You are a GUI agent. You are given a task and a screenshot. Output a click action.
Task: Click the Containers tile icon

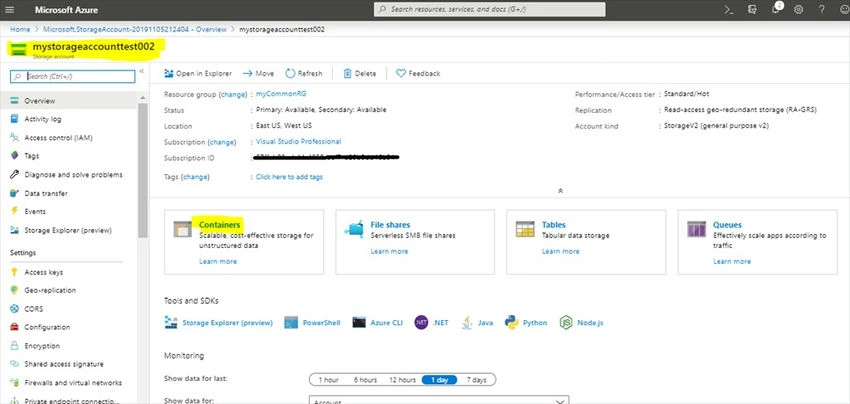[183, 229]
